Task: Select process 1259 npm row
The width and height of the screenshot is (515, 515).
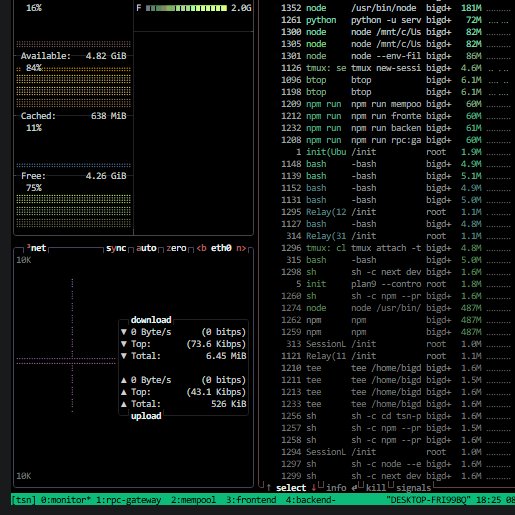Action: point(395,332)
